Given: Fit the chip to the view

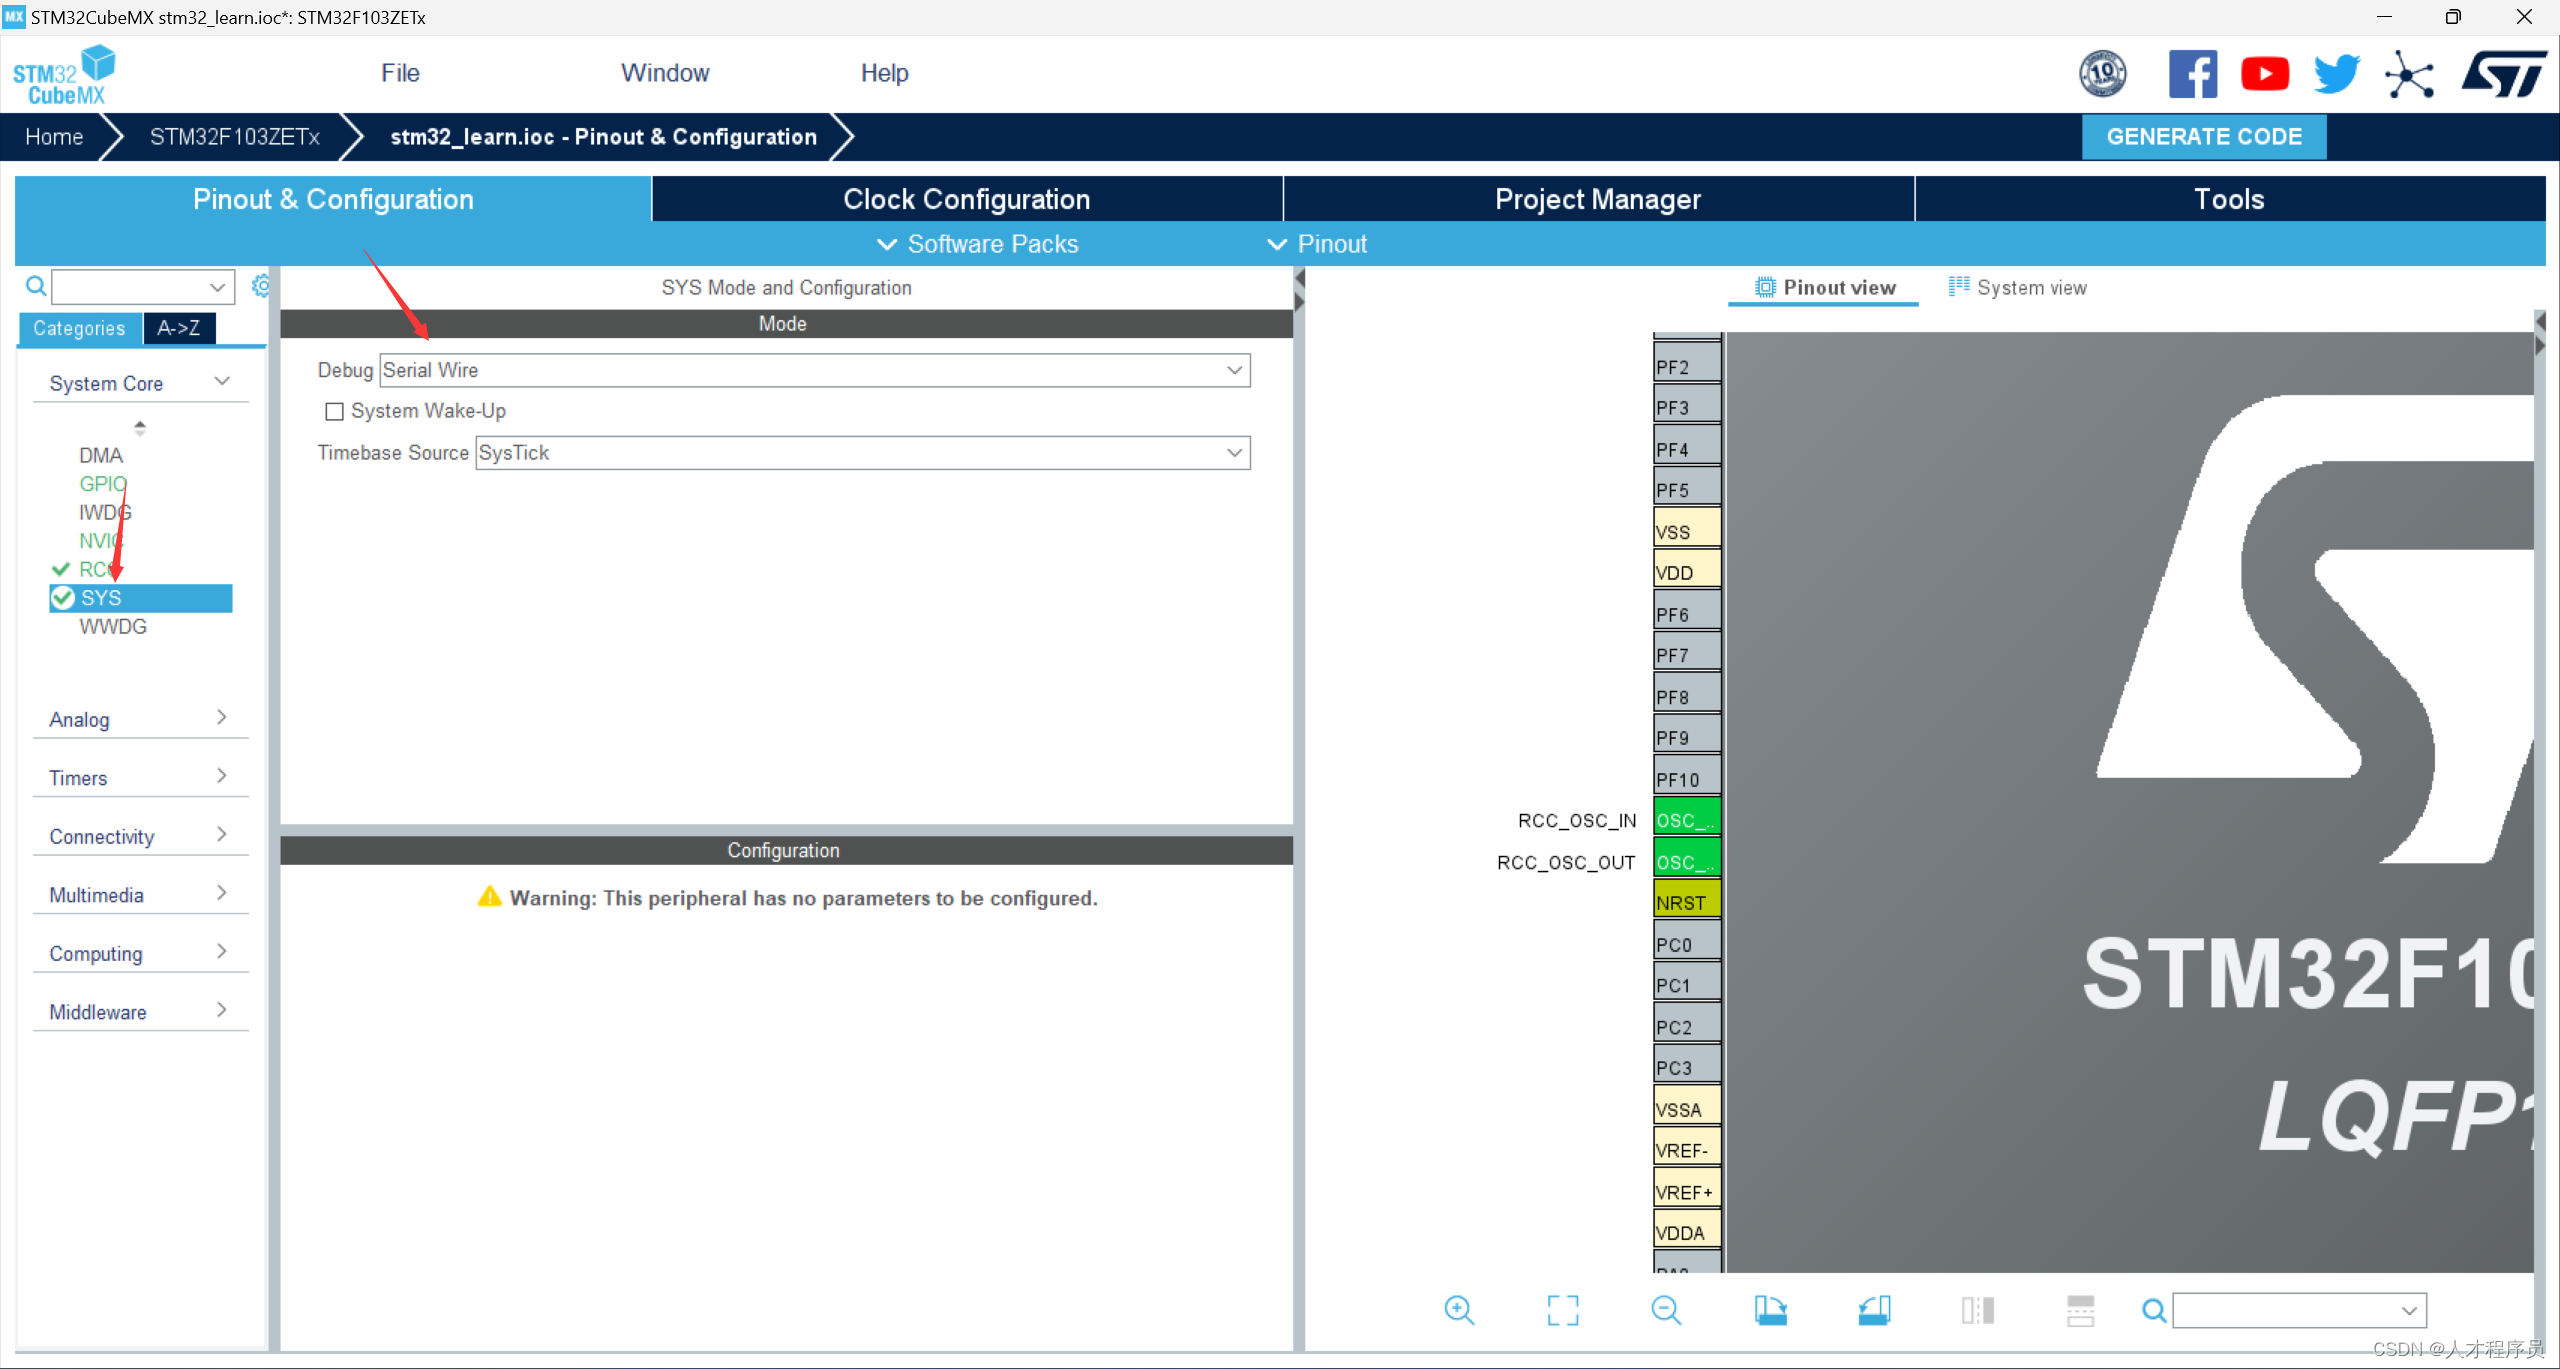Looking at the screenshot, I should coord(1563,1310).
